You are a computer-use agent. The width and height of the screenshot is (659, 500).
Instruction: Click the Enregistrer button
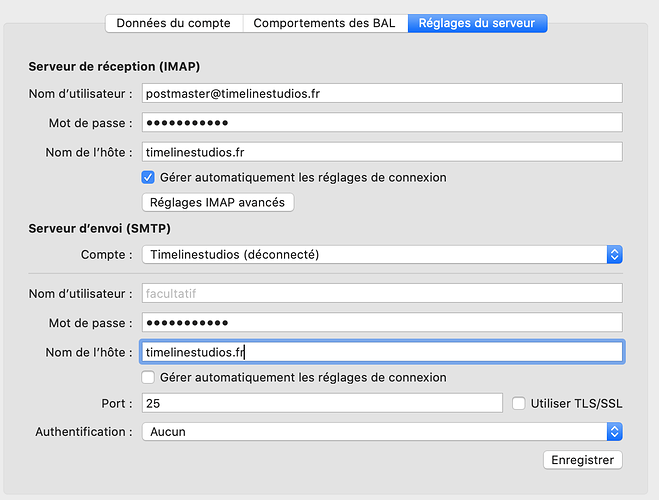pyautogui.click(x=583, y=460)
